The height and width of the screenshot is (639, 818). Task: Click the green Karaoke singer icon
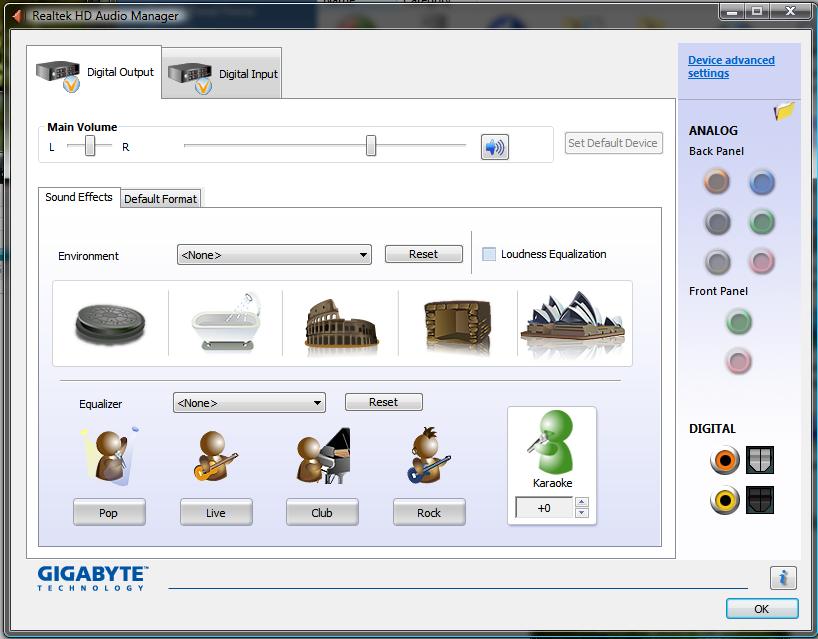[551, 442]
